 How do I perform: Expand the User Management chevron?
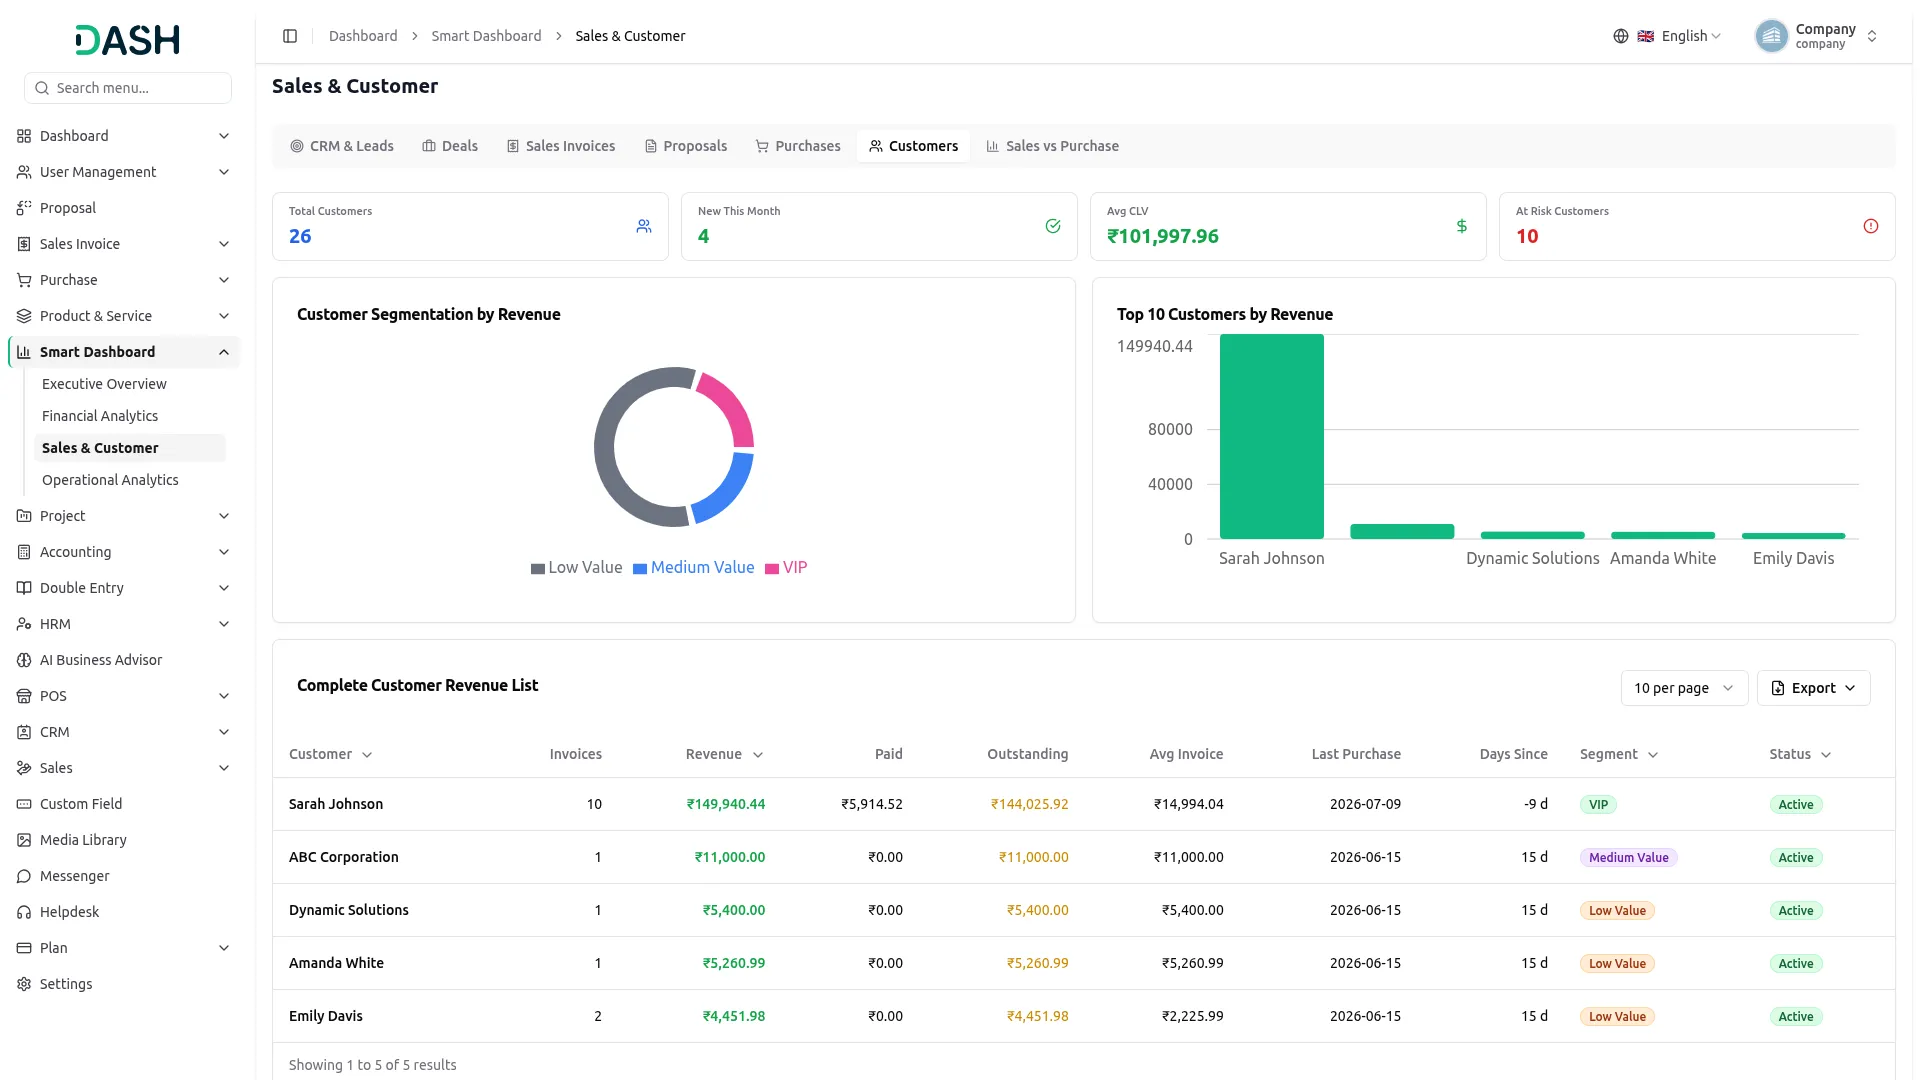click(224, 172)
